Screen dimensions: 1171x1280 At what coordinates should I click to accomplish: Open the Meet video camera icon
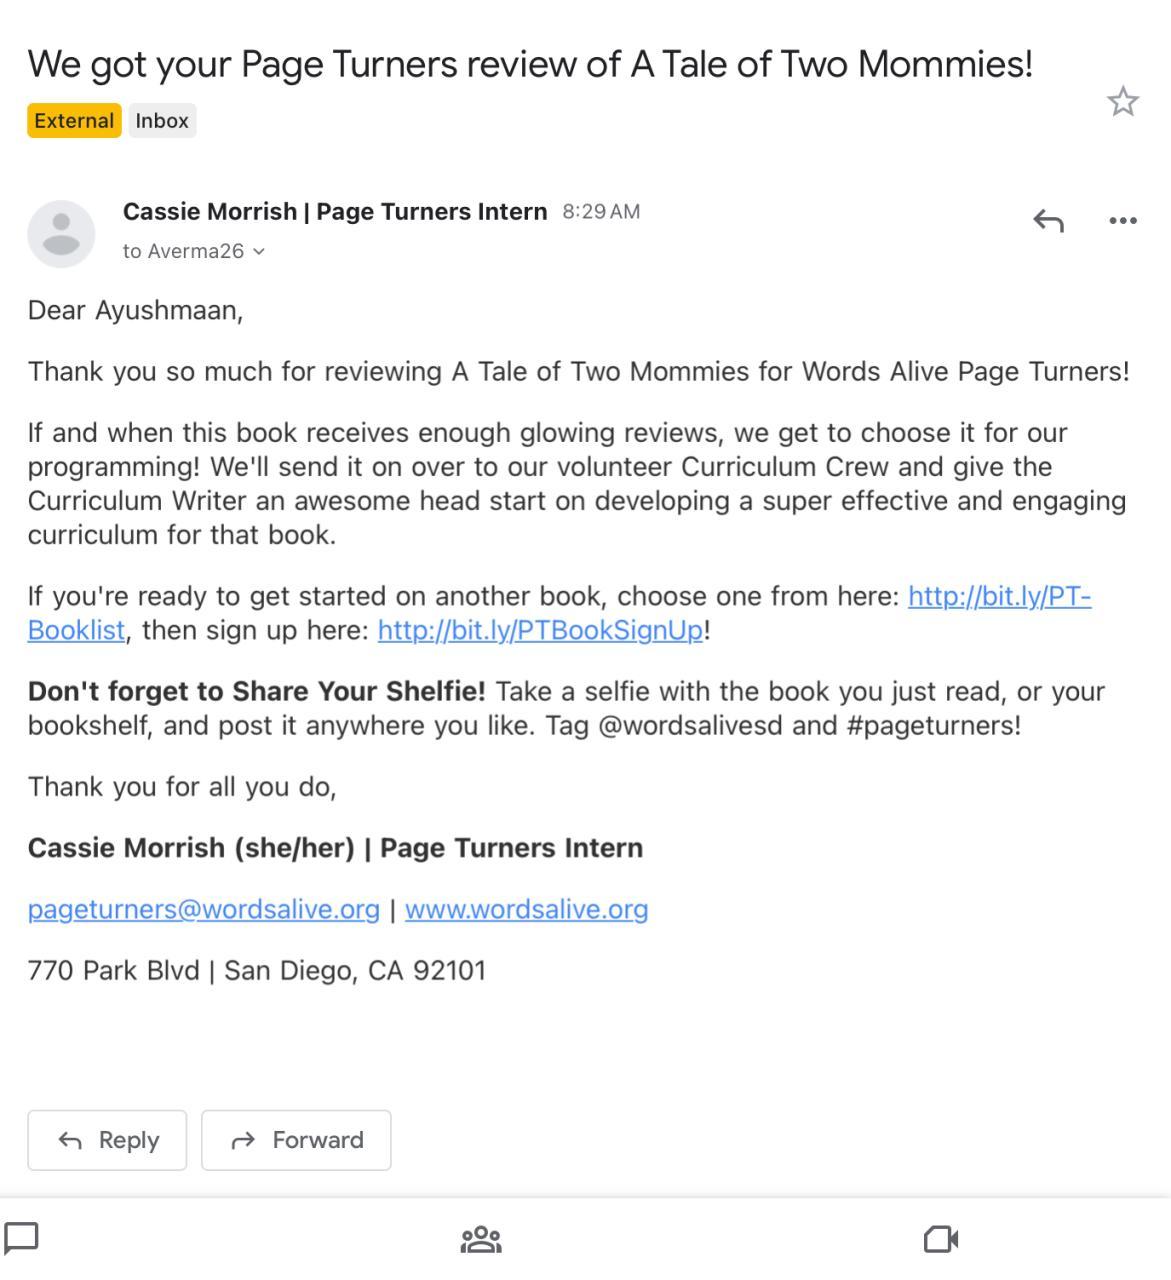[x=941, y=1240]
